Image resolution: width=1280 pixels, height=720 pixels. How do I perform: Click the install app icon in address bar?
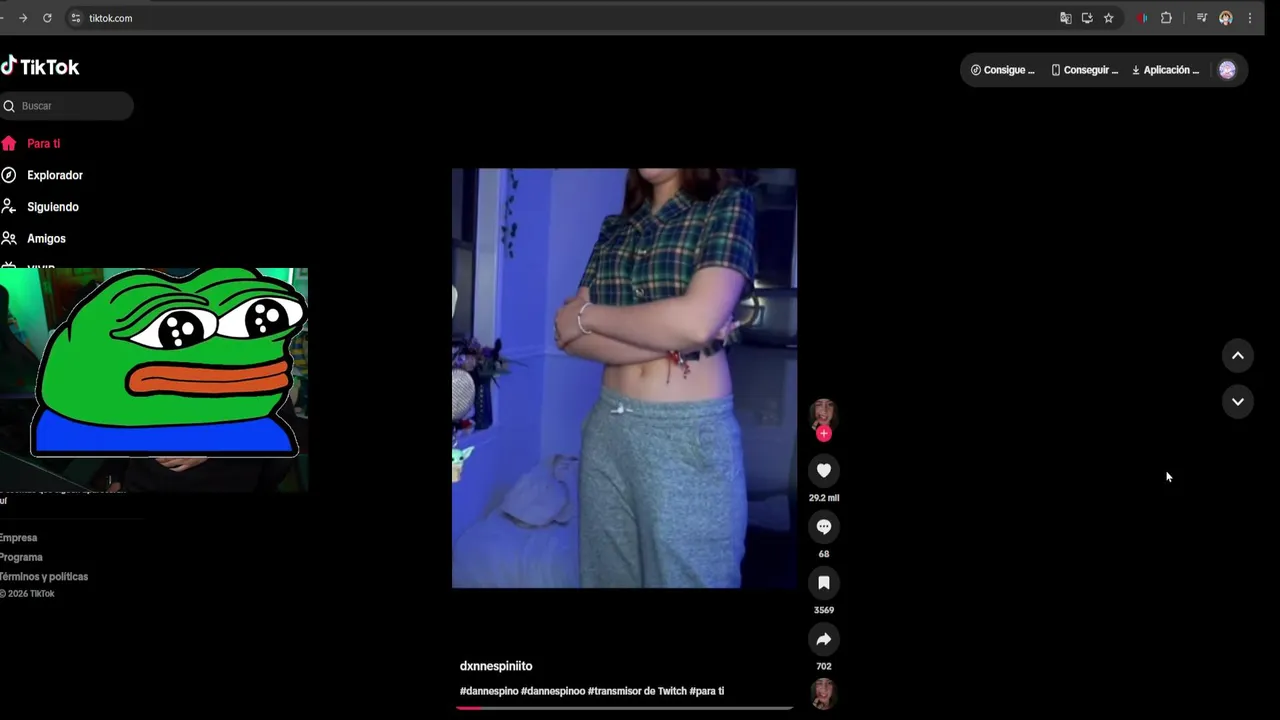tap(1087, 18)
